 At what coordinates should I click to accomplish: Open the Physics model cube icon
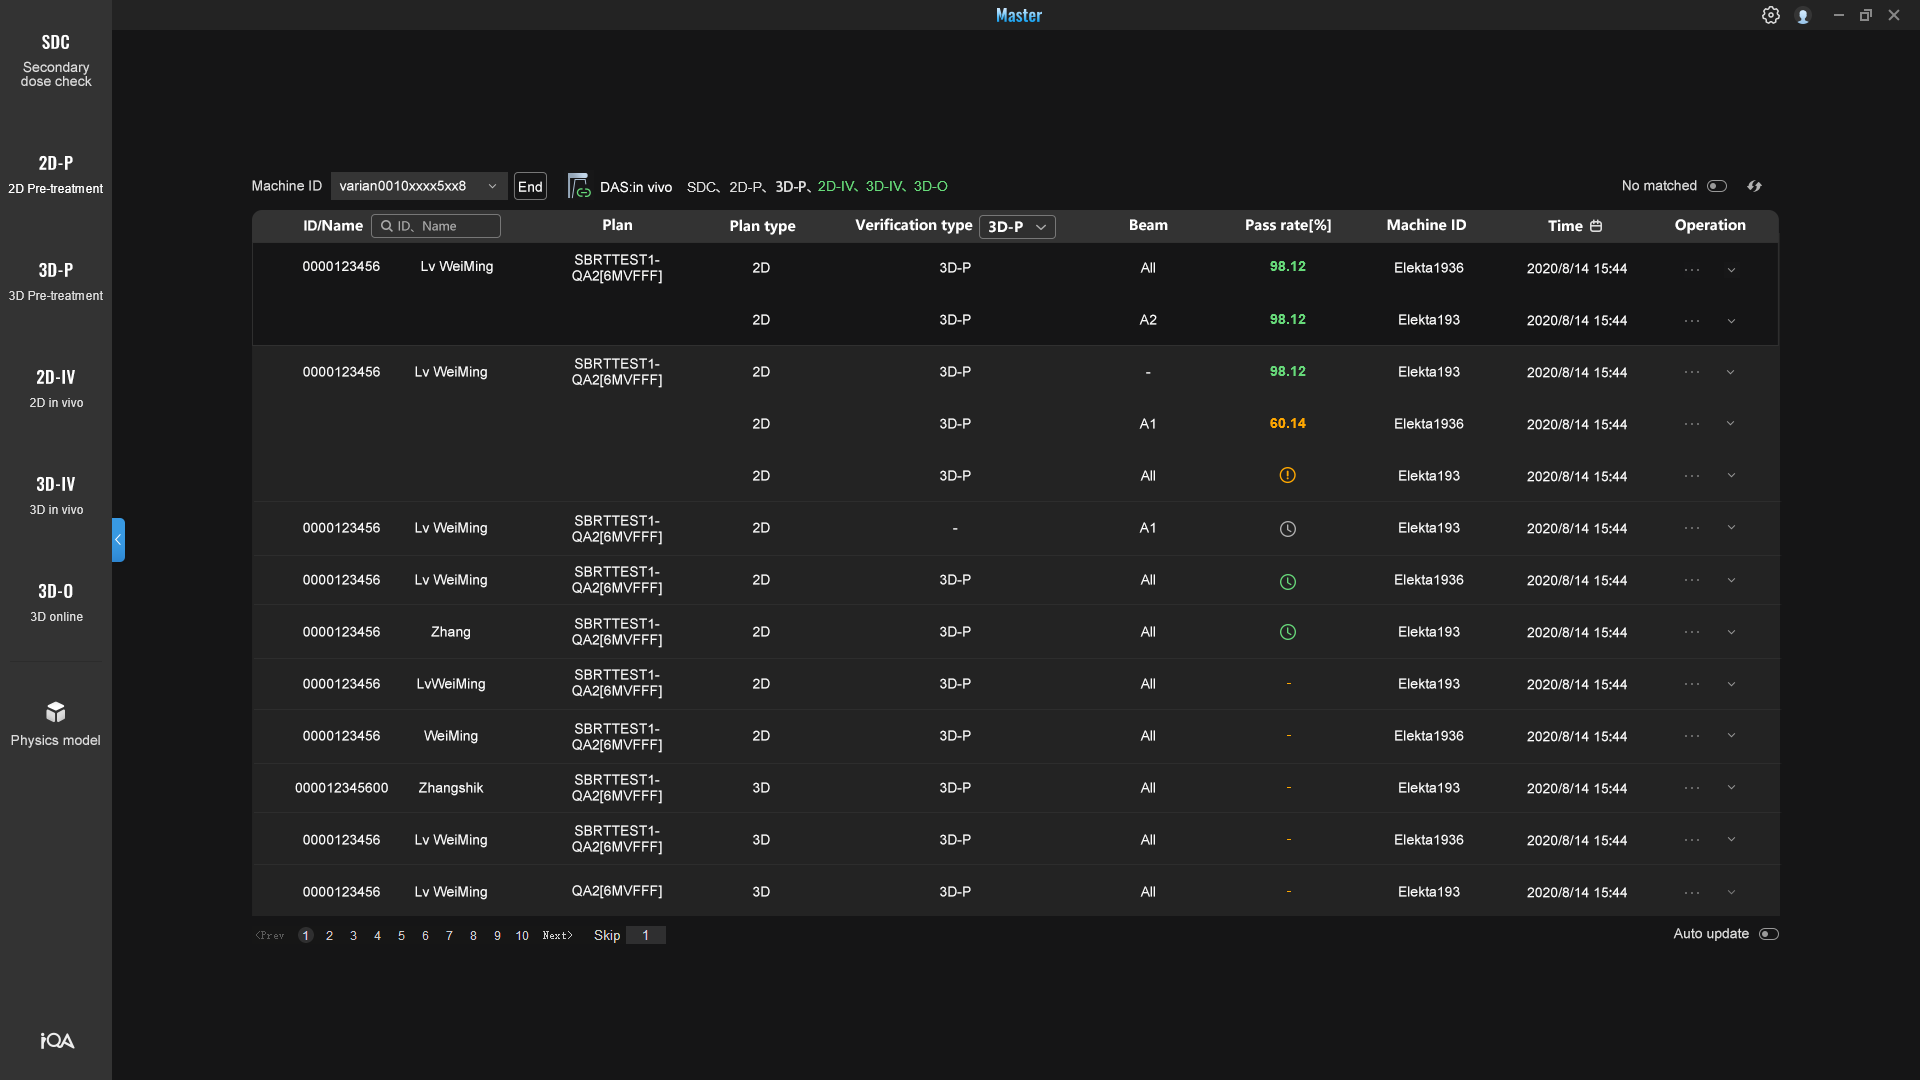[56, 712]
